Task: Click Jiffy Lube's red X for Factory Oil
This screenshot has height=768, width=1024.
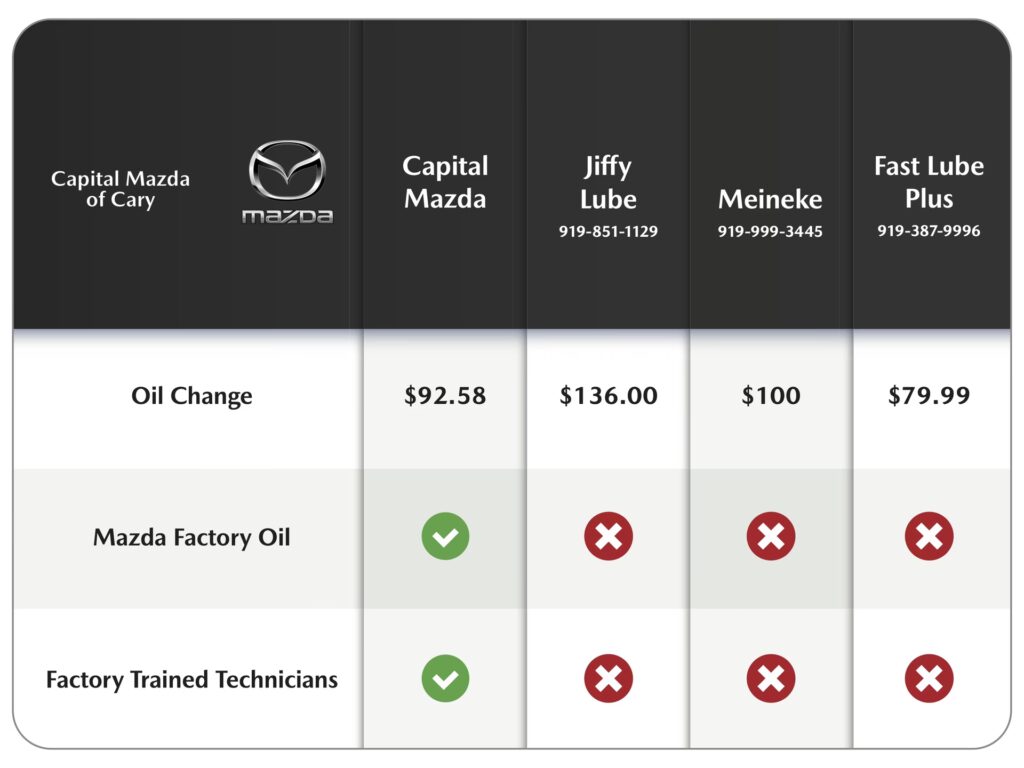Action: click(608, 537)
